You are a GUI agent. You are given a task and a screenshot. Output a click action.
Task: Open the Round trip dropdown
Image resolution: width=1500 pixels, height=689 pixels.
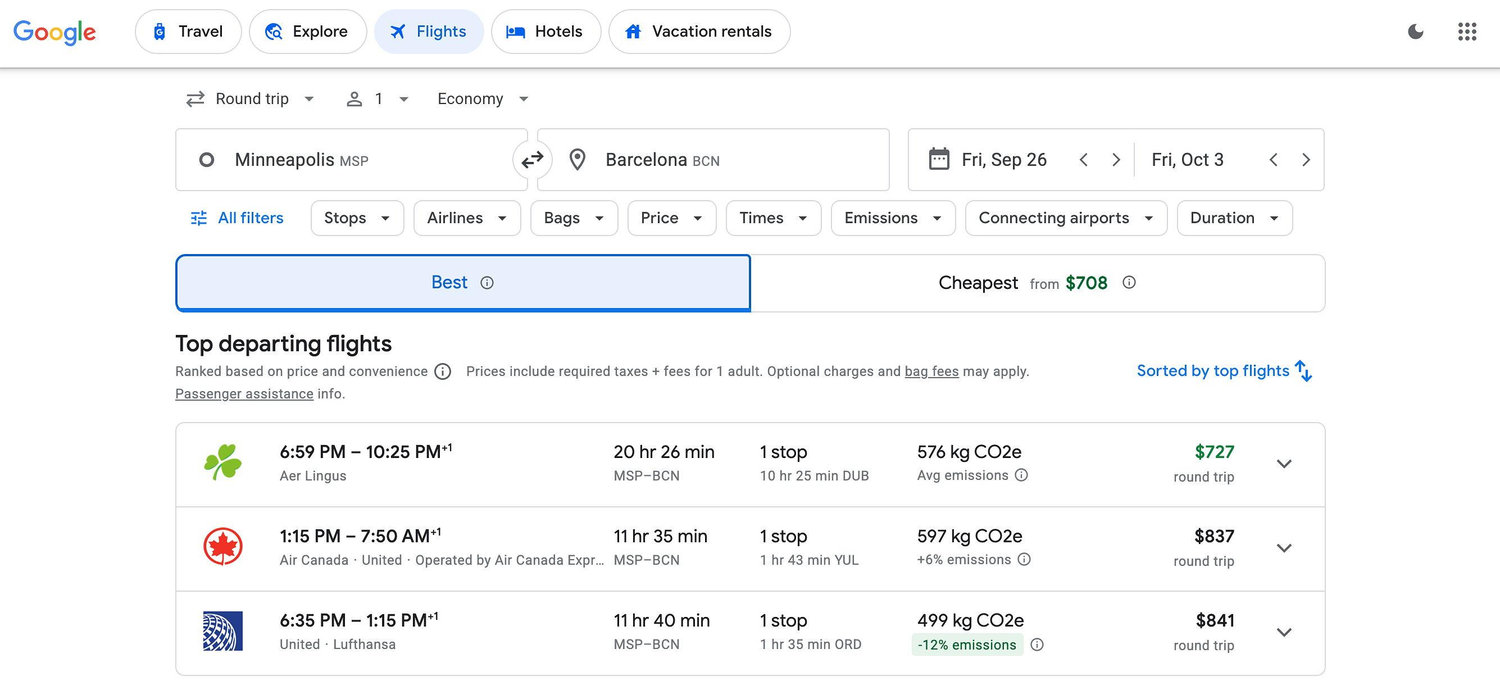coord(251,99)
